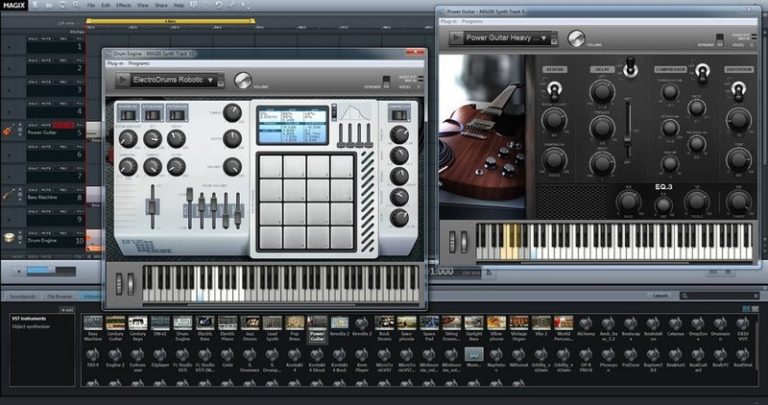Select the Electric Bass instrument thumbnail
Viewport: 768px width, 405px height.
(205, 323)
